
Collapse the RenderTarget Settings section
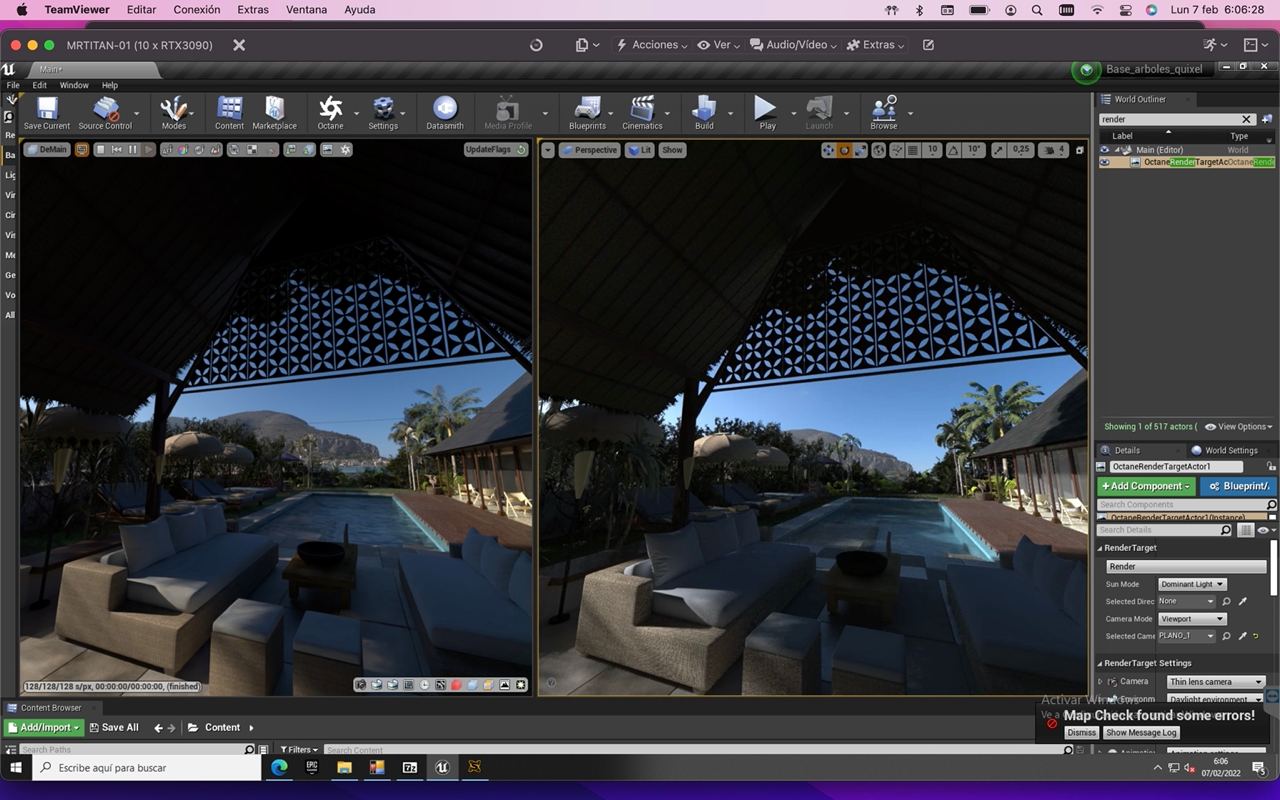(x=1101, y=663)
